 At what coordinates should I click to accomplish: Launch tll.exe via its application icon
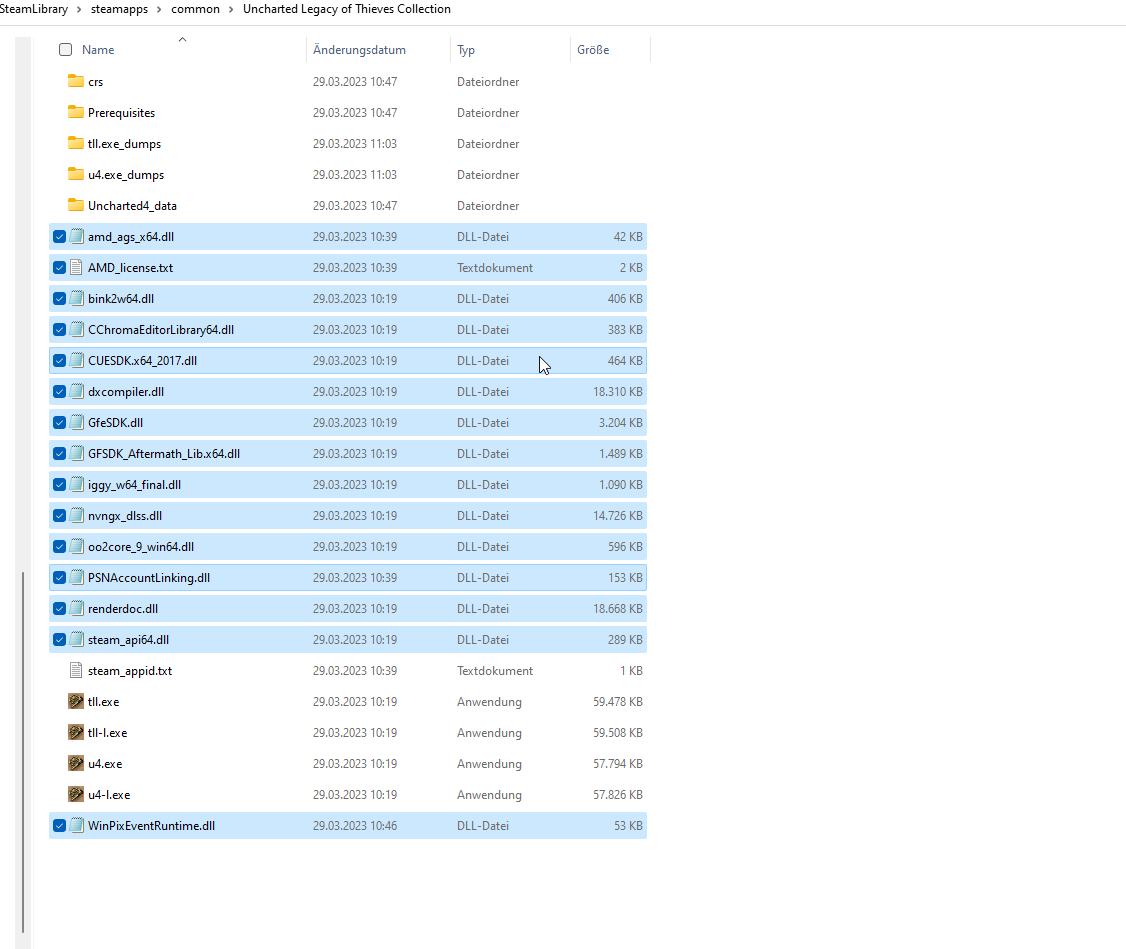pyautogui.click(x=77, y=701)
